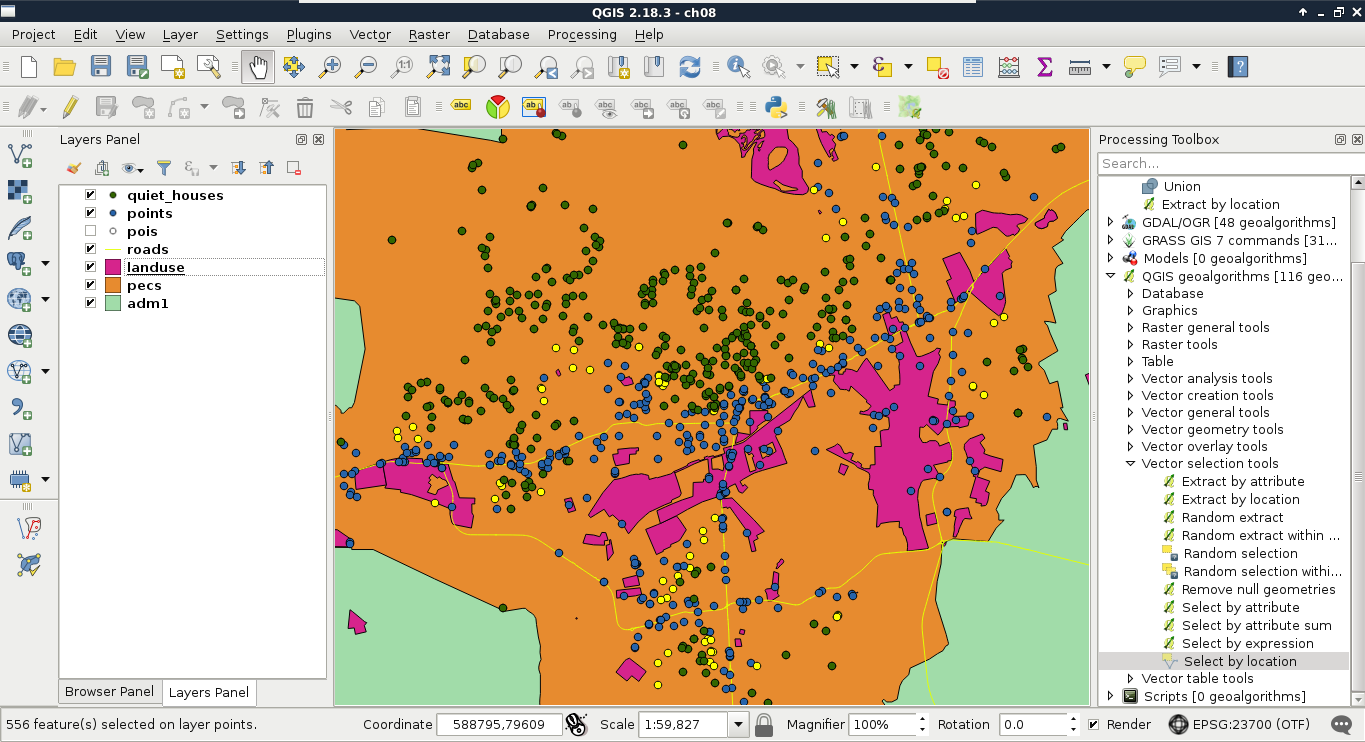Collapse the Vector selection tools group
1365x742 pixels.
click(1131, 464)
